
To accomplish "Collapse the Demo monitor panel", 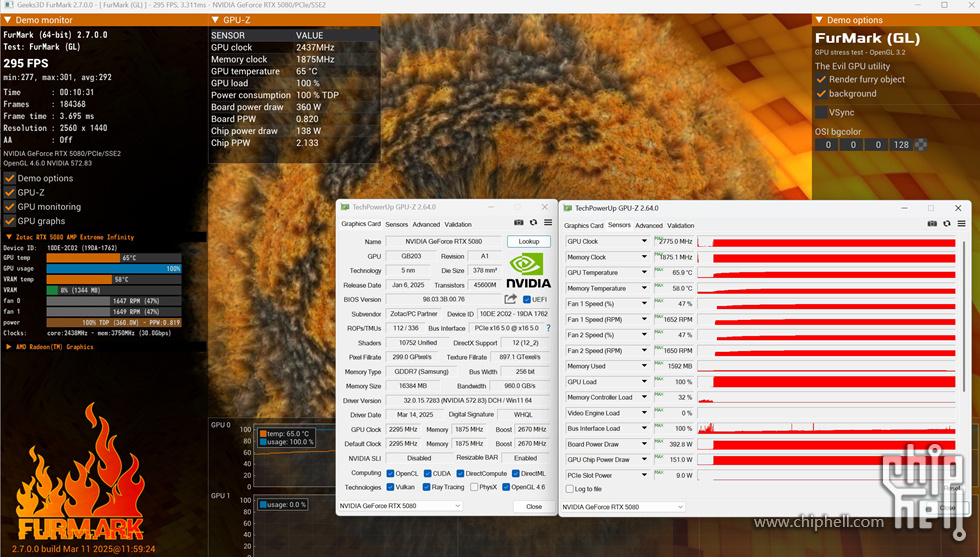I will coord(8,20).
